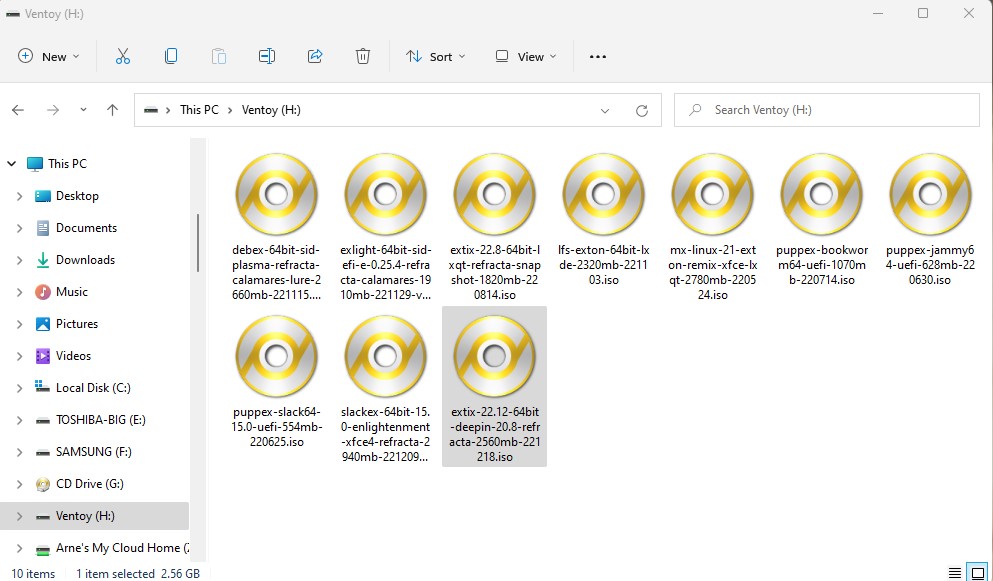Screen dimensions: 993x581
Task: Open the Sort options dropdown
Action: 436,56
